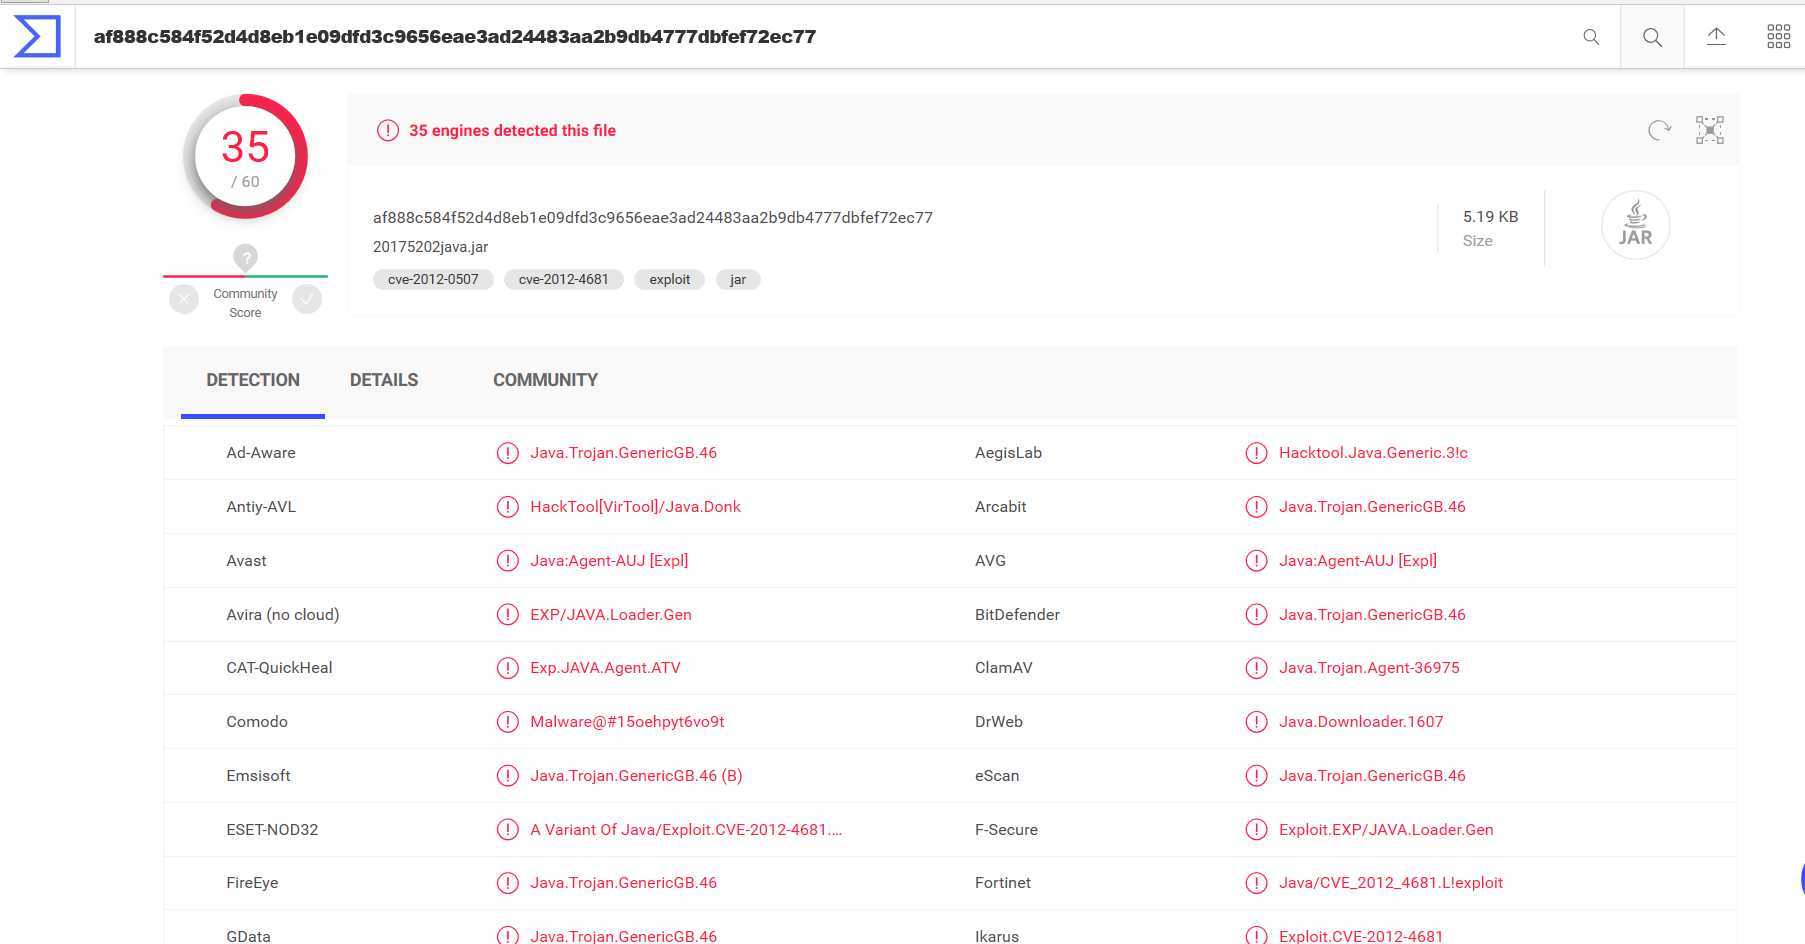Click 'Exploit.CVE-2012-4681' Ikarus result
Viewport: 1805px width, 944px height.
1361,937
